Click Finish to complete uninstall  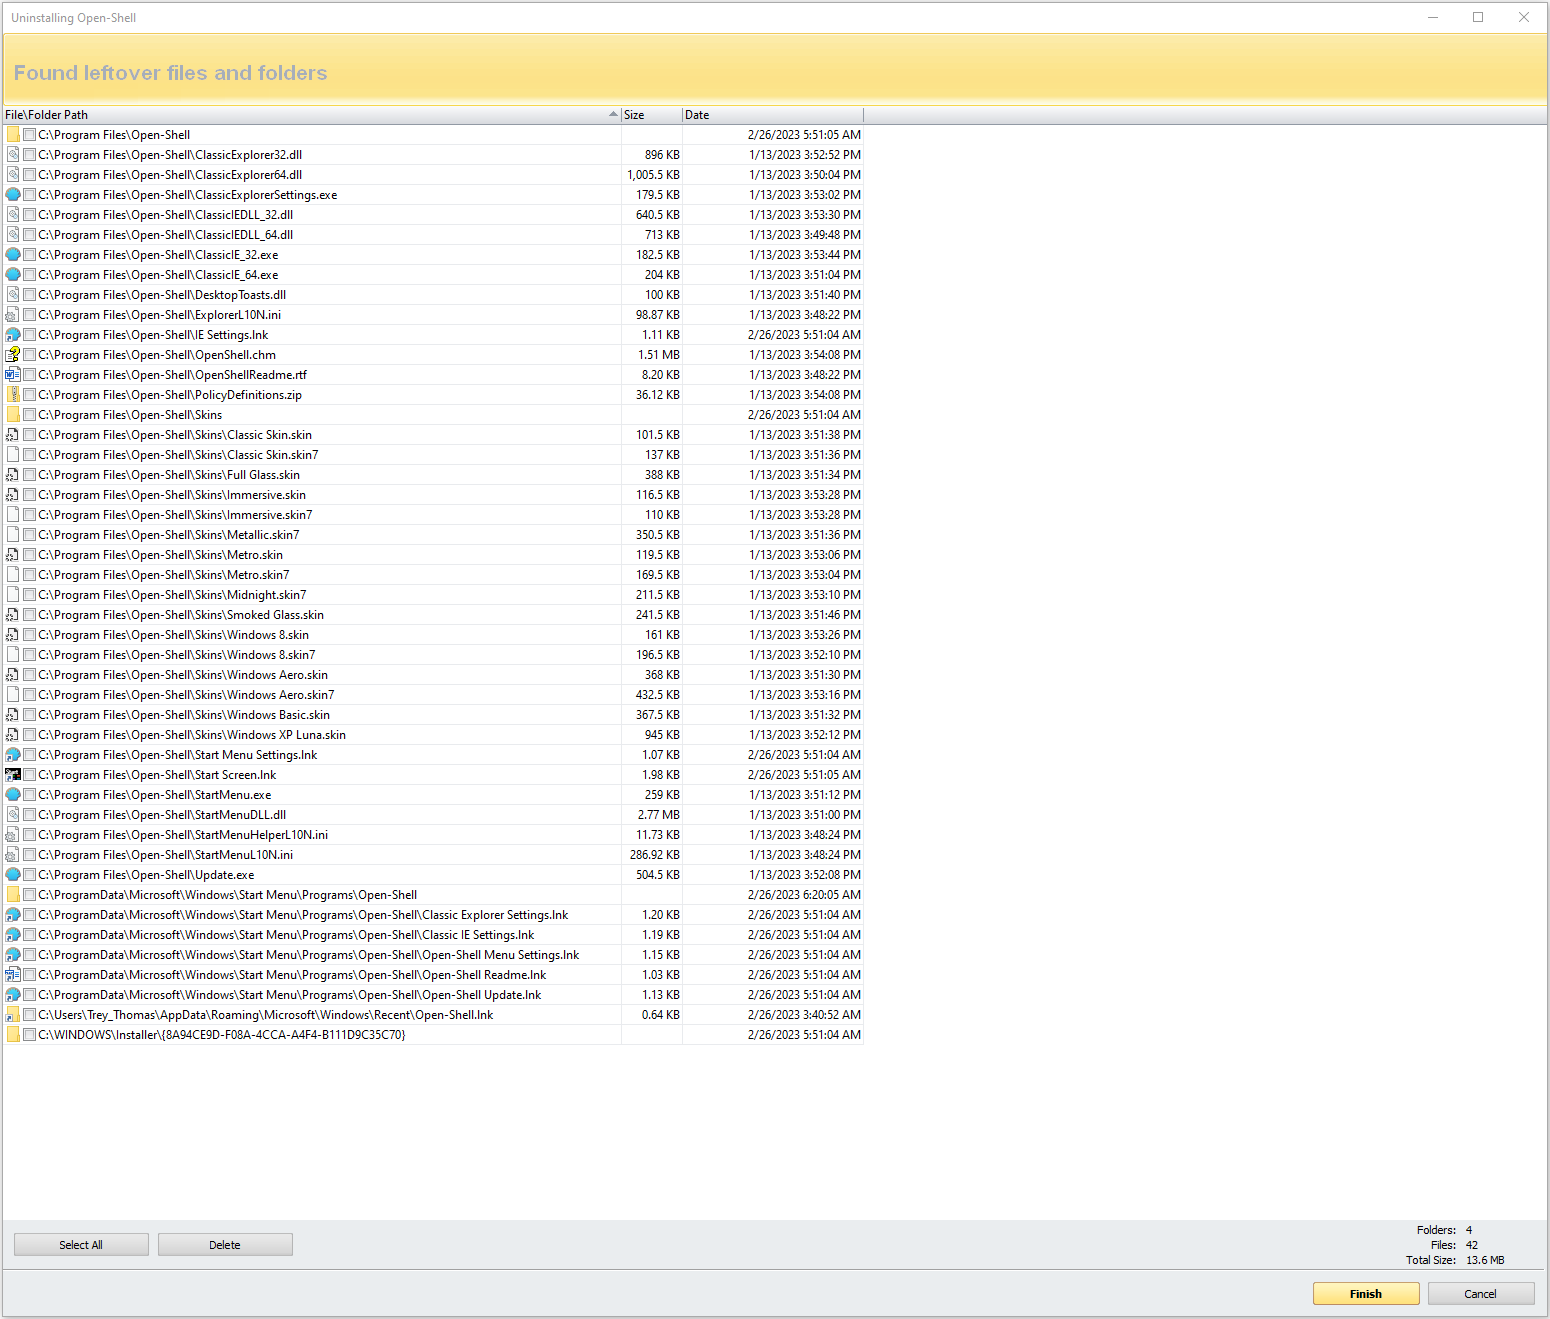[x=1366, y=1294]
